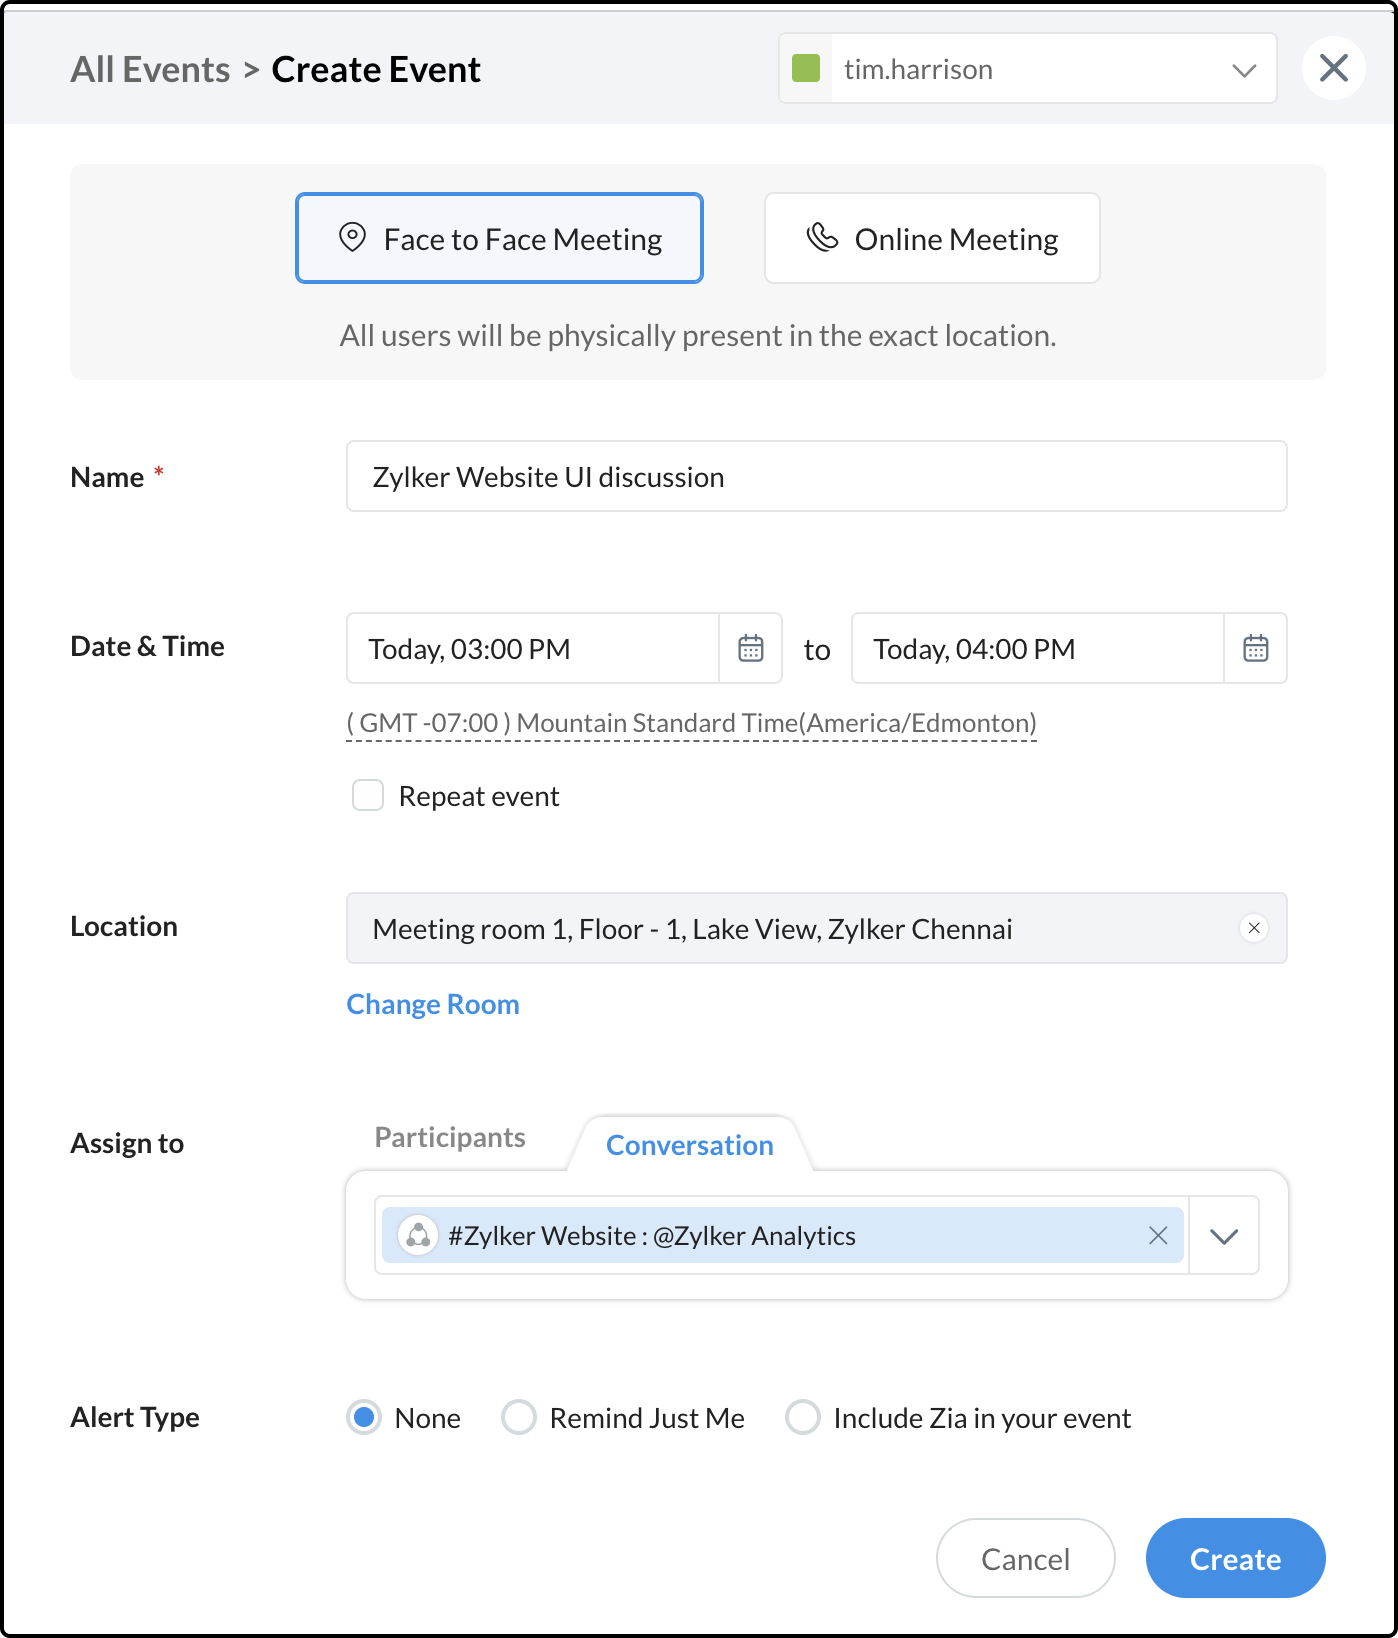
Task: Expand the conversation selection dropdown arrow
Action: [x=1224, y=1236]
